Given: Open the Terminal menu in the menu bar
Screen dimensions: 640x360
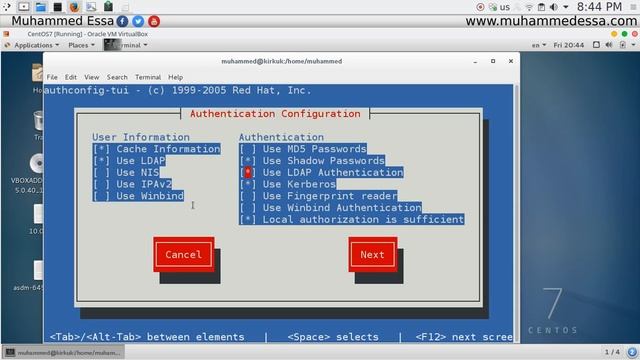Looking at the screenshot, I should point(148,77).
